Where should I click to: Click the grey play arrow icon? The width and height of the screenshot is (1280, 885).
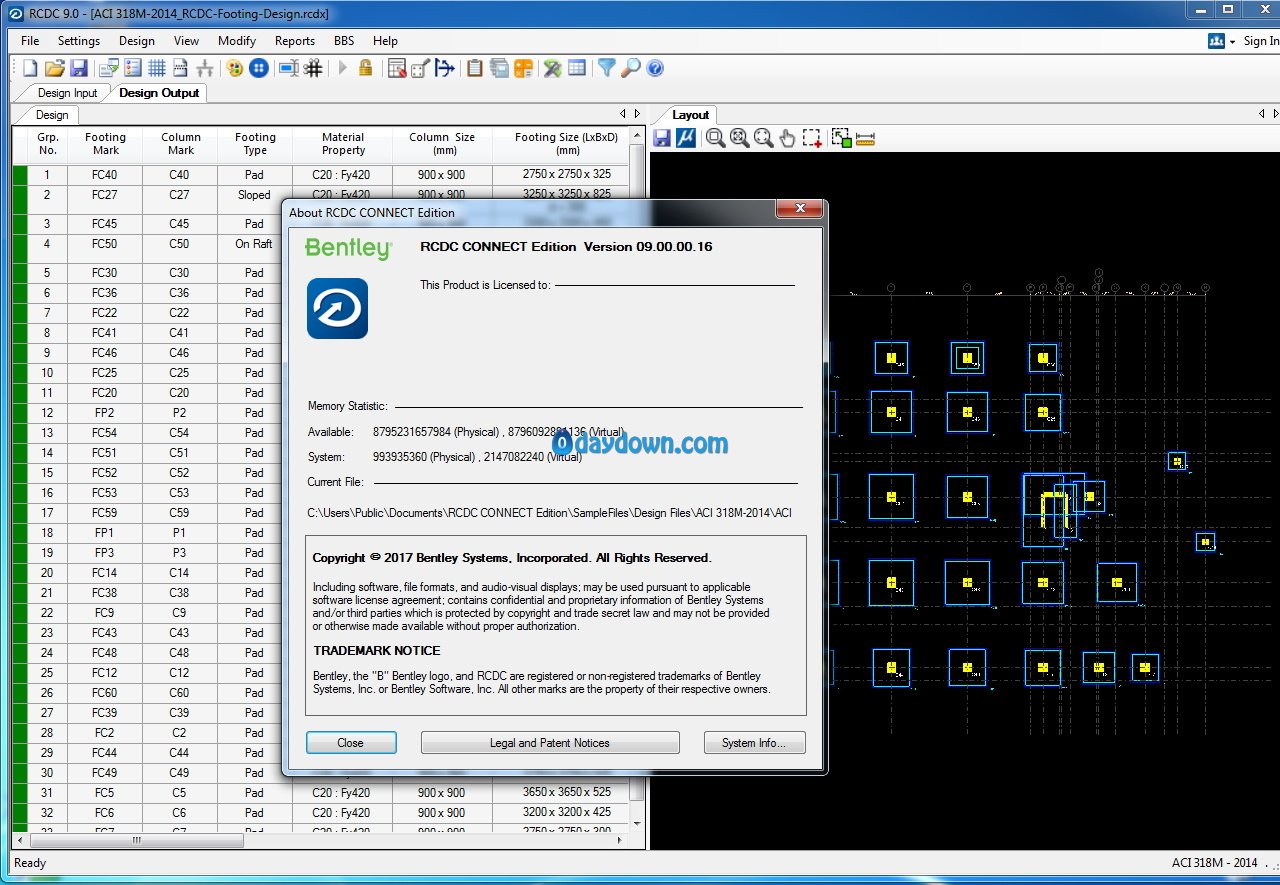pyautogui.click(x=342, y=68)
